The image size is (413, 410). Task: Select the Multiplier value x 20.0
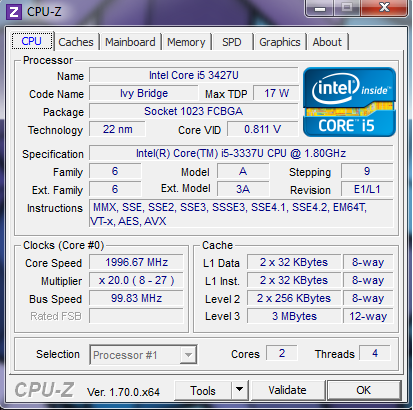136,280
